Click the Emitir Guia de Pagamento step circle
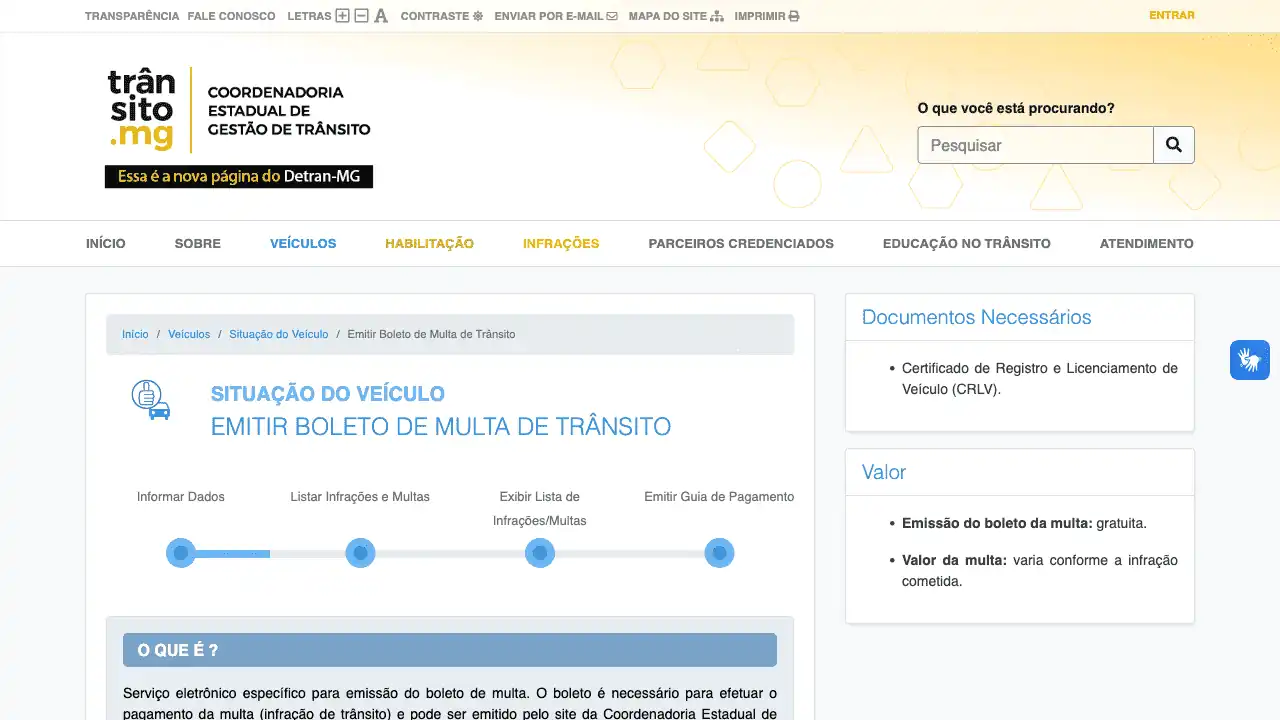Image resolution: width=1280 pixels, height=720 pixels. [x=719, y=553]
